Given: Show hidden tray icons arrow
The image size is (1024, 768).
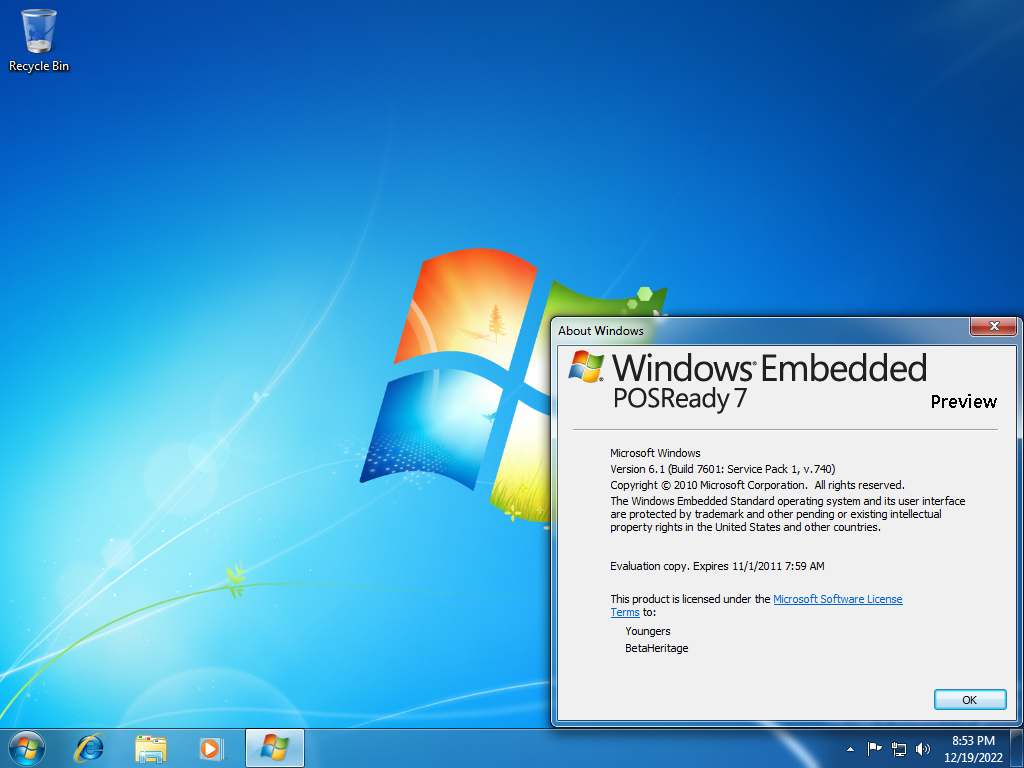Looking at the screenshot, I should point(850,749).
